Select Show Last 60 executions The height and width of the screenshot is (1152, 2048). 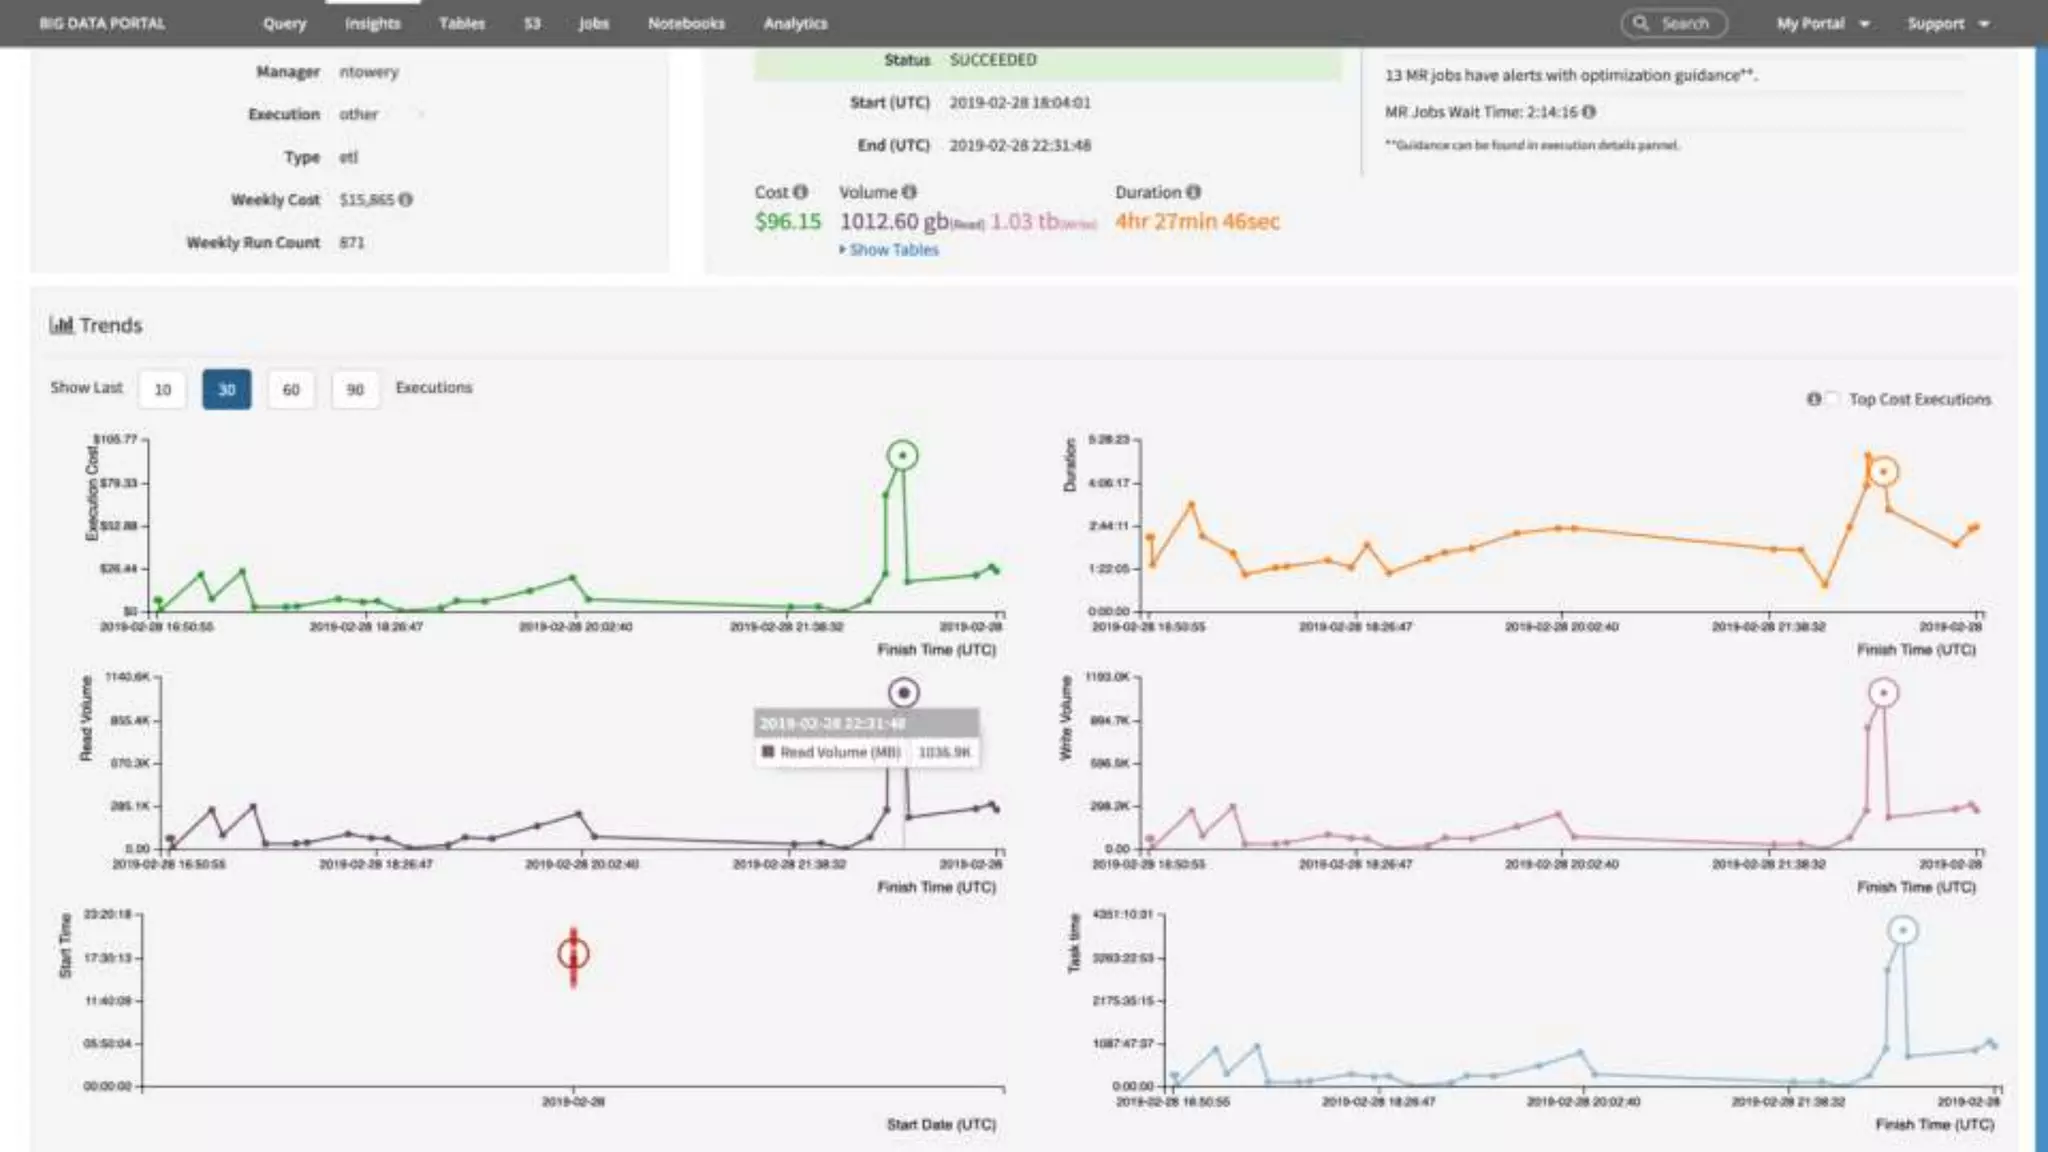291,389
